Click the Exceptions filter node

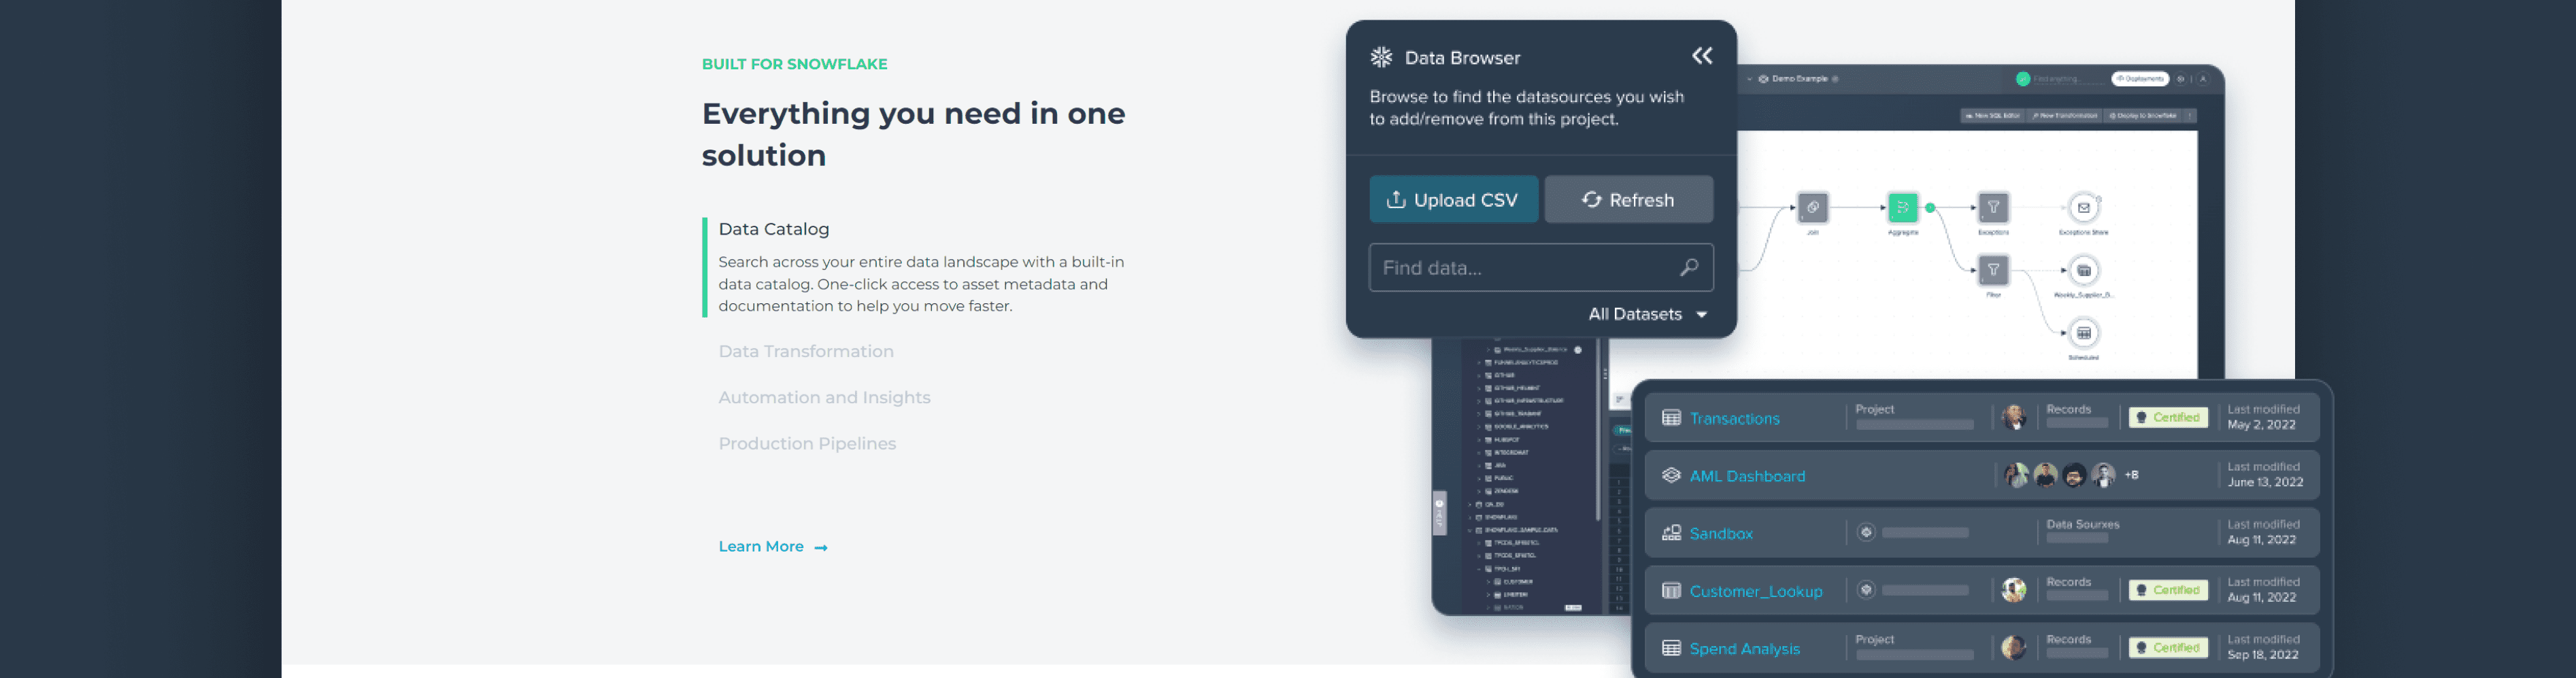[x=1993, y=208]
